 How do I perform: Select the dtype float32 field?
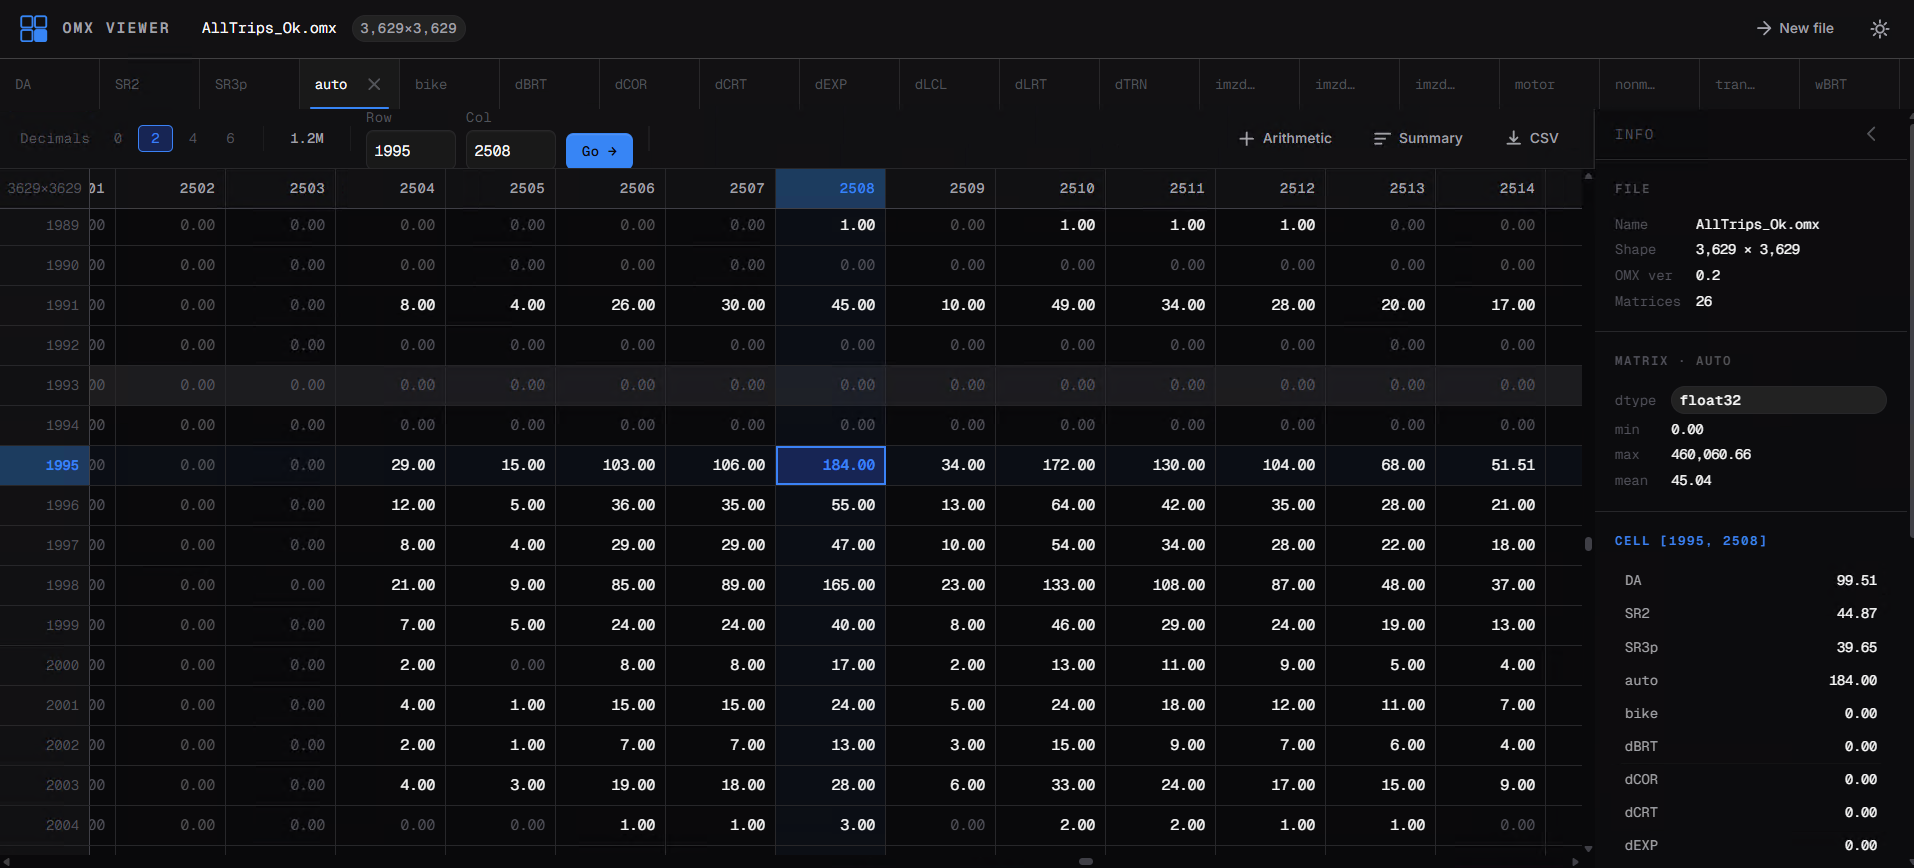coord(1777,400)
